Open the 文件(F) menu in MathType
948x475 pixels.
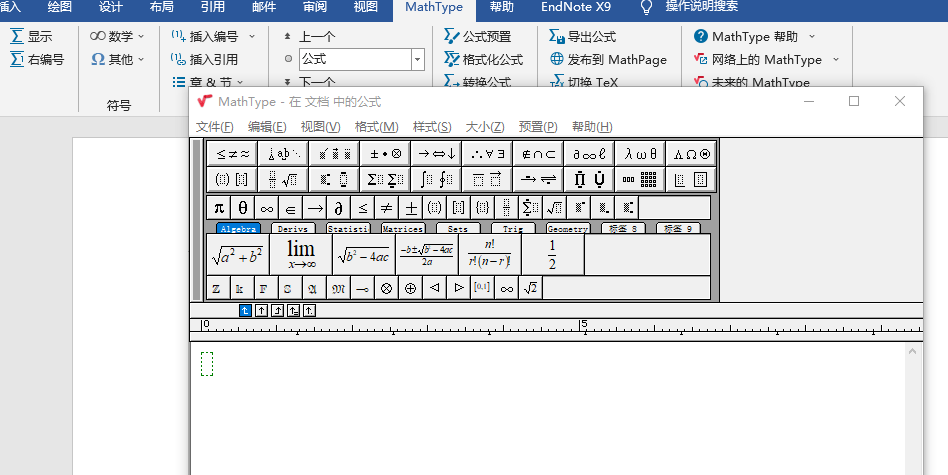click(x=215, y=126)
